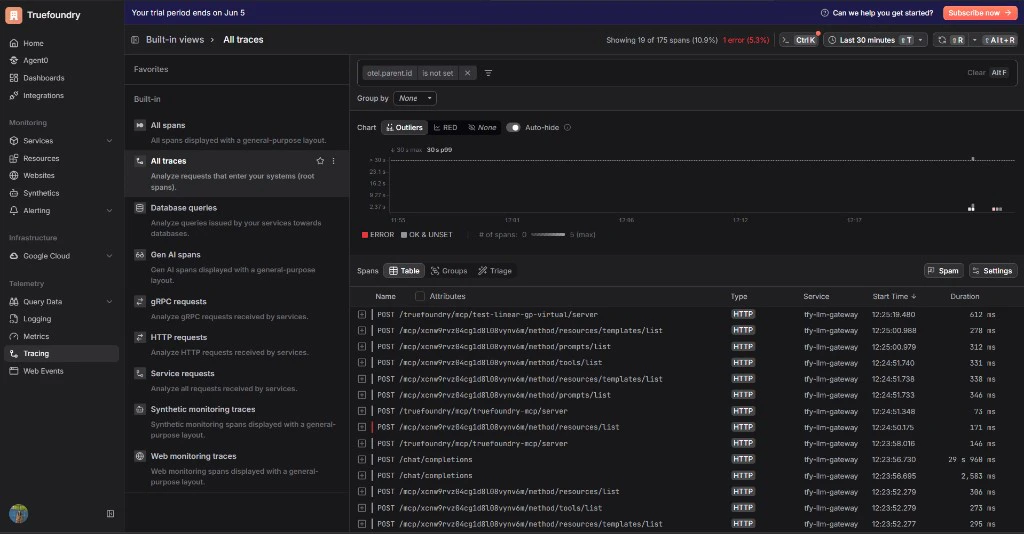
Task: Expand the method/resources/list 171 ms row
Action: click(x=362, y=428)
